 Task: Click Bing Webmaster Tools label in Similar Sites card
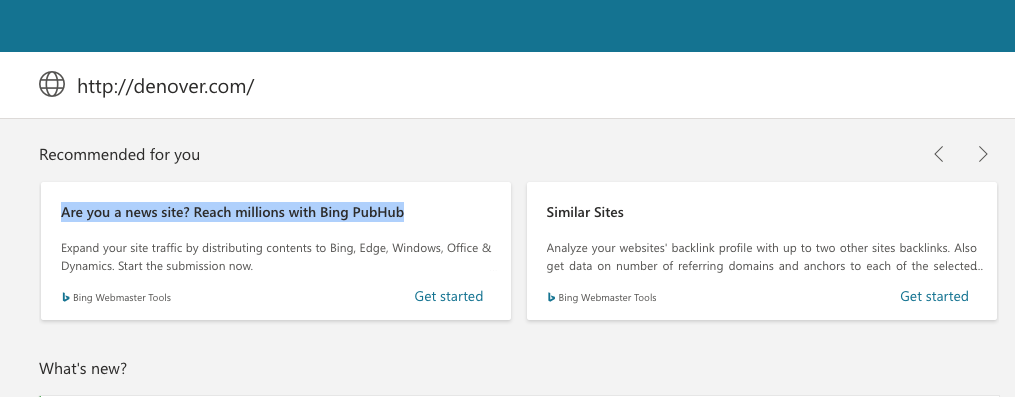[x=607, y=298]
